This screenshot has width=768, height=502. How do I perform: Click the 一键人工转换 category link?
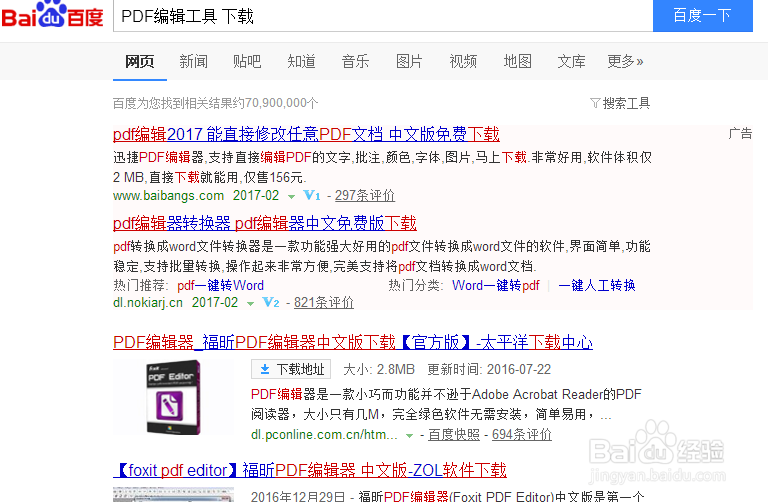[x=597, y=285]
